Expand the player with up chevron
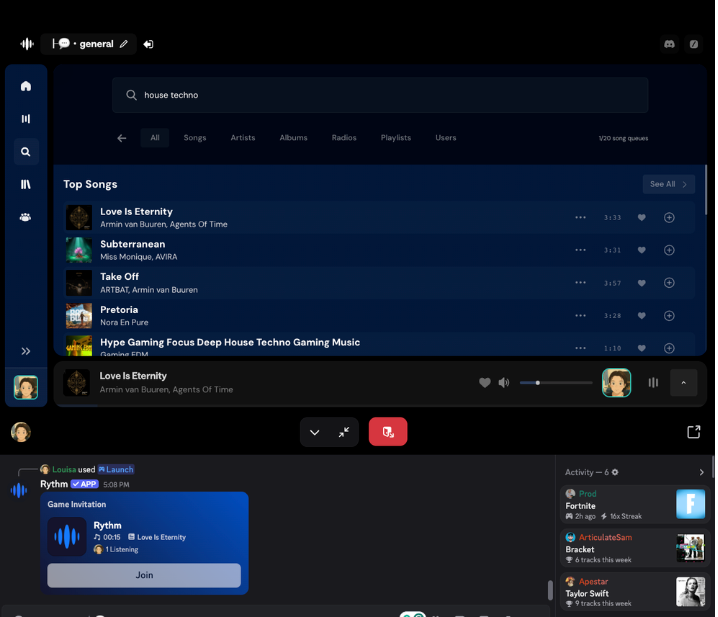 (x=683, y=382)
